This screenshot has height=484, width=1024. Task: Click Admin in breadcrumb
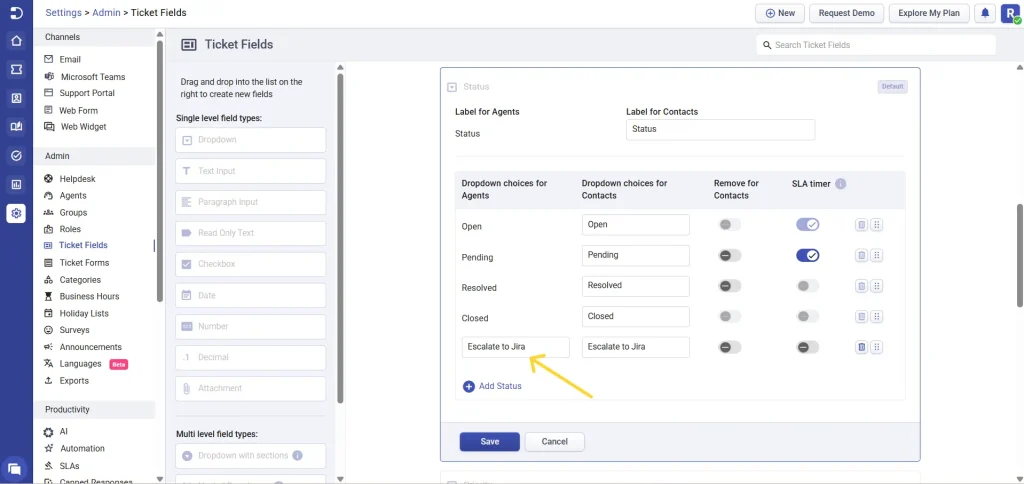click(x=106, y=12)
